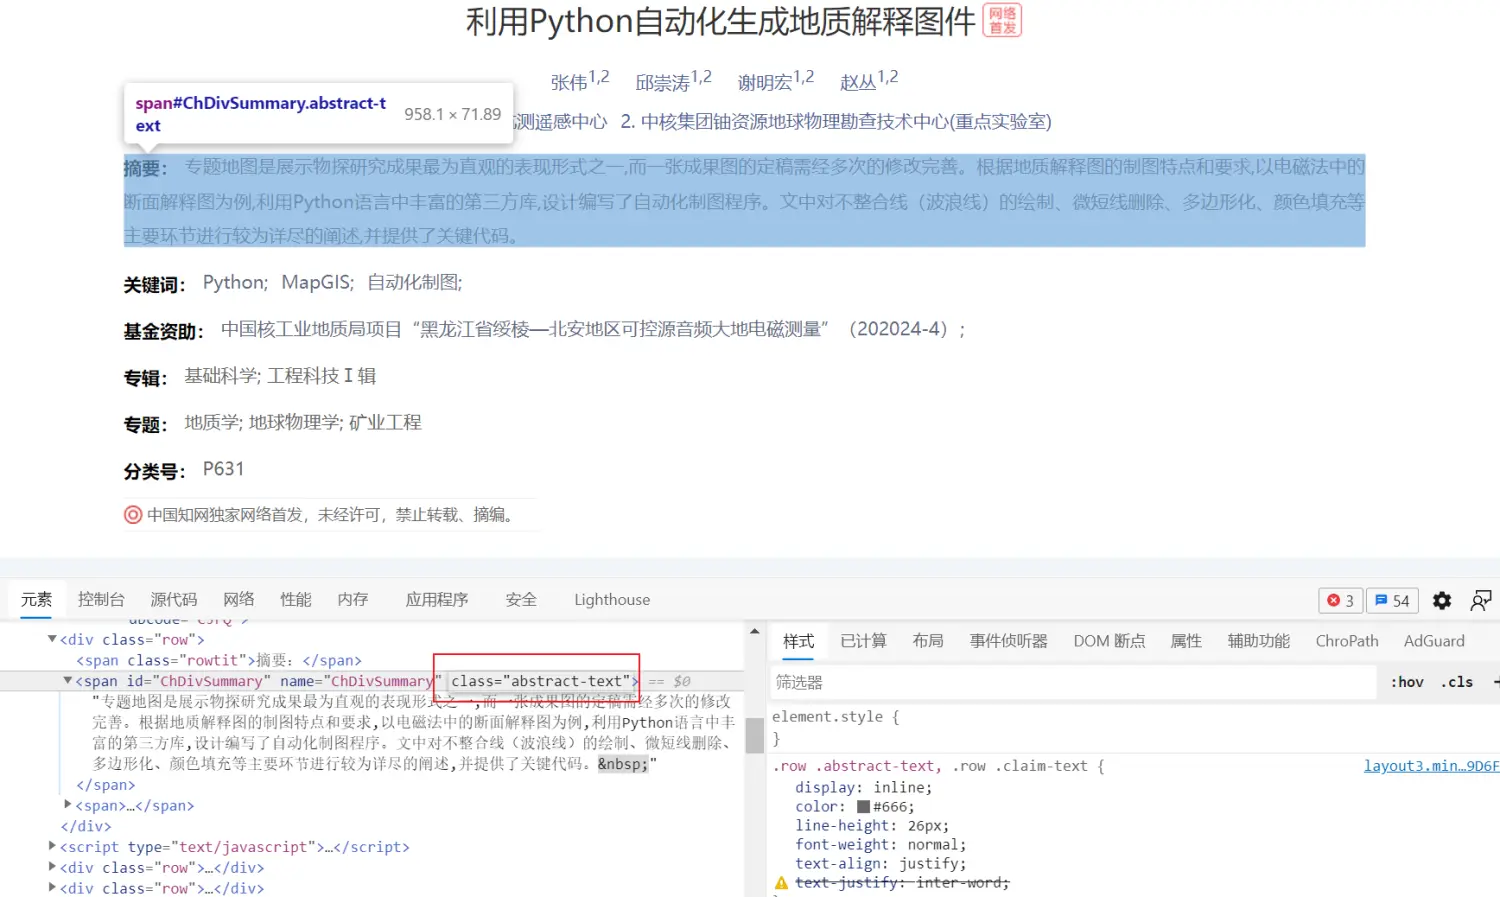
Task: Click the 筛选器 filter input field
Action: [1074, 682]
